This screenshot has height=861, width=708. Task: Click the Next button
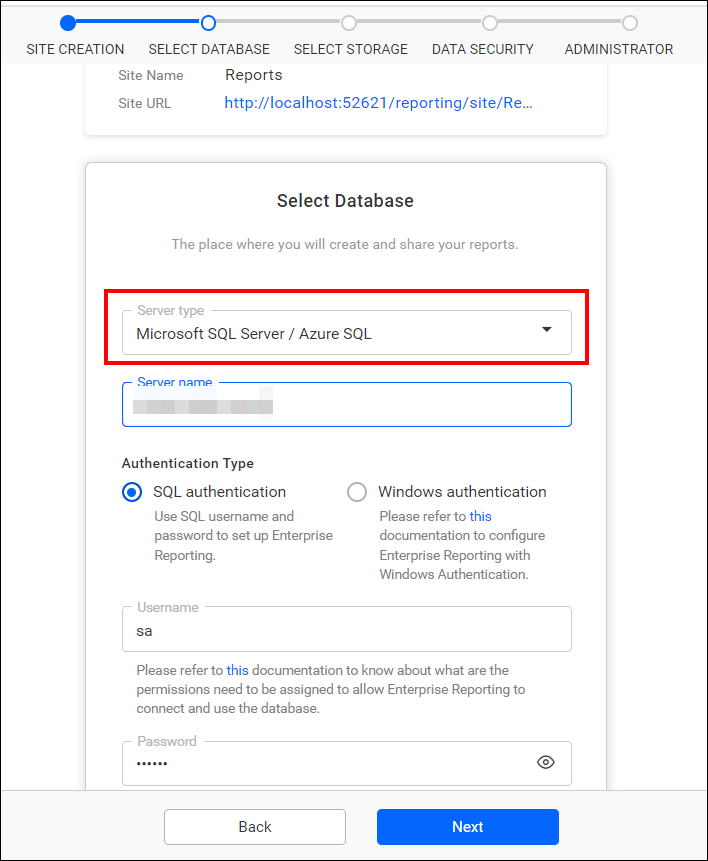pos(468,827)
